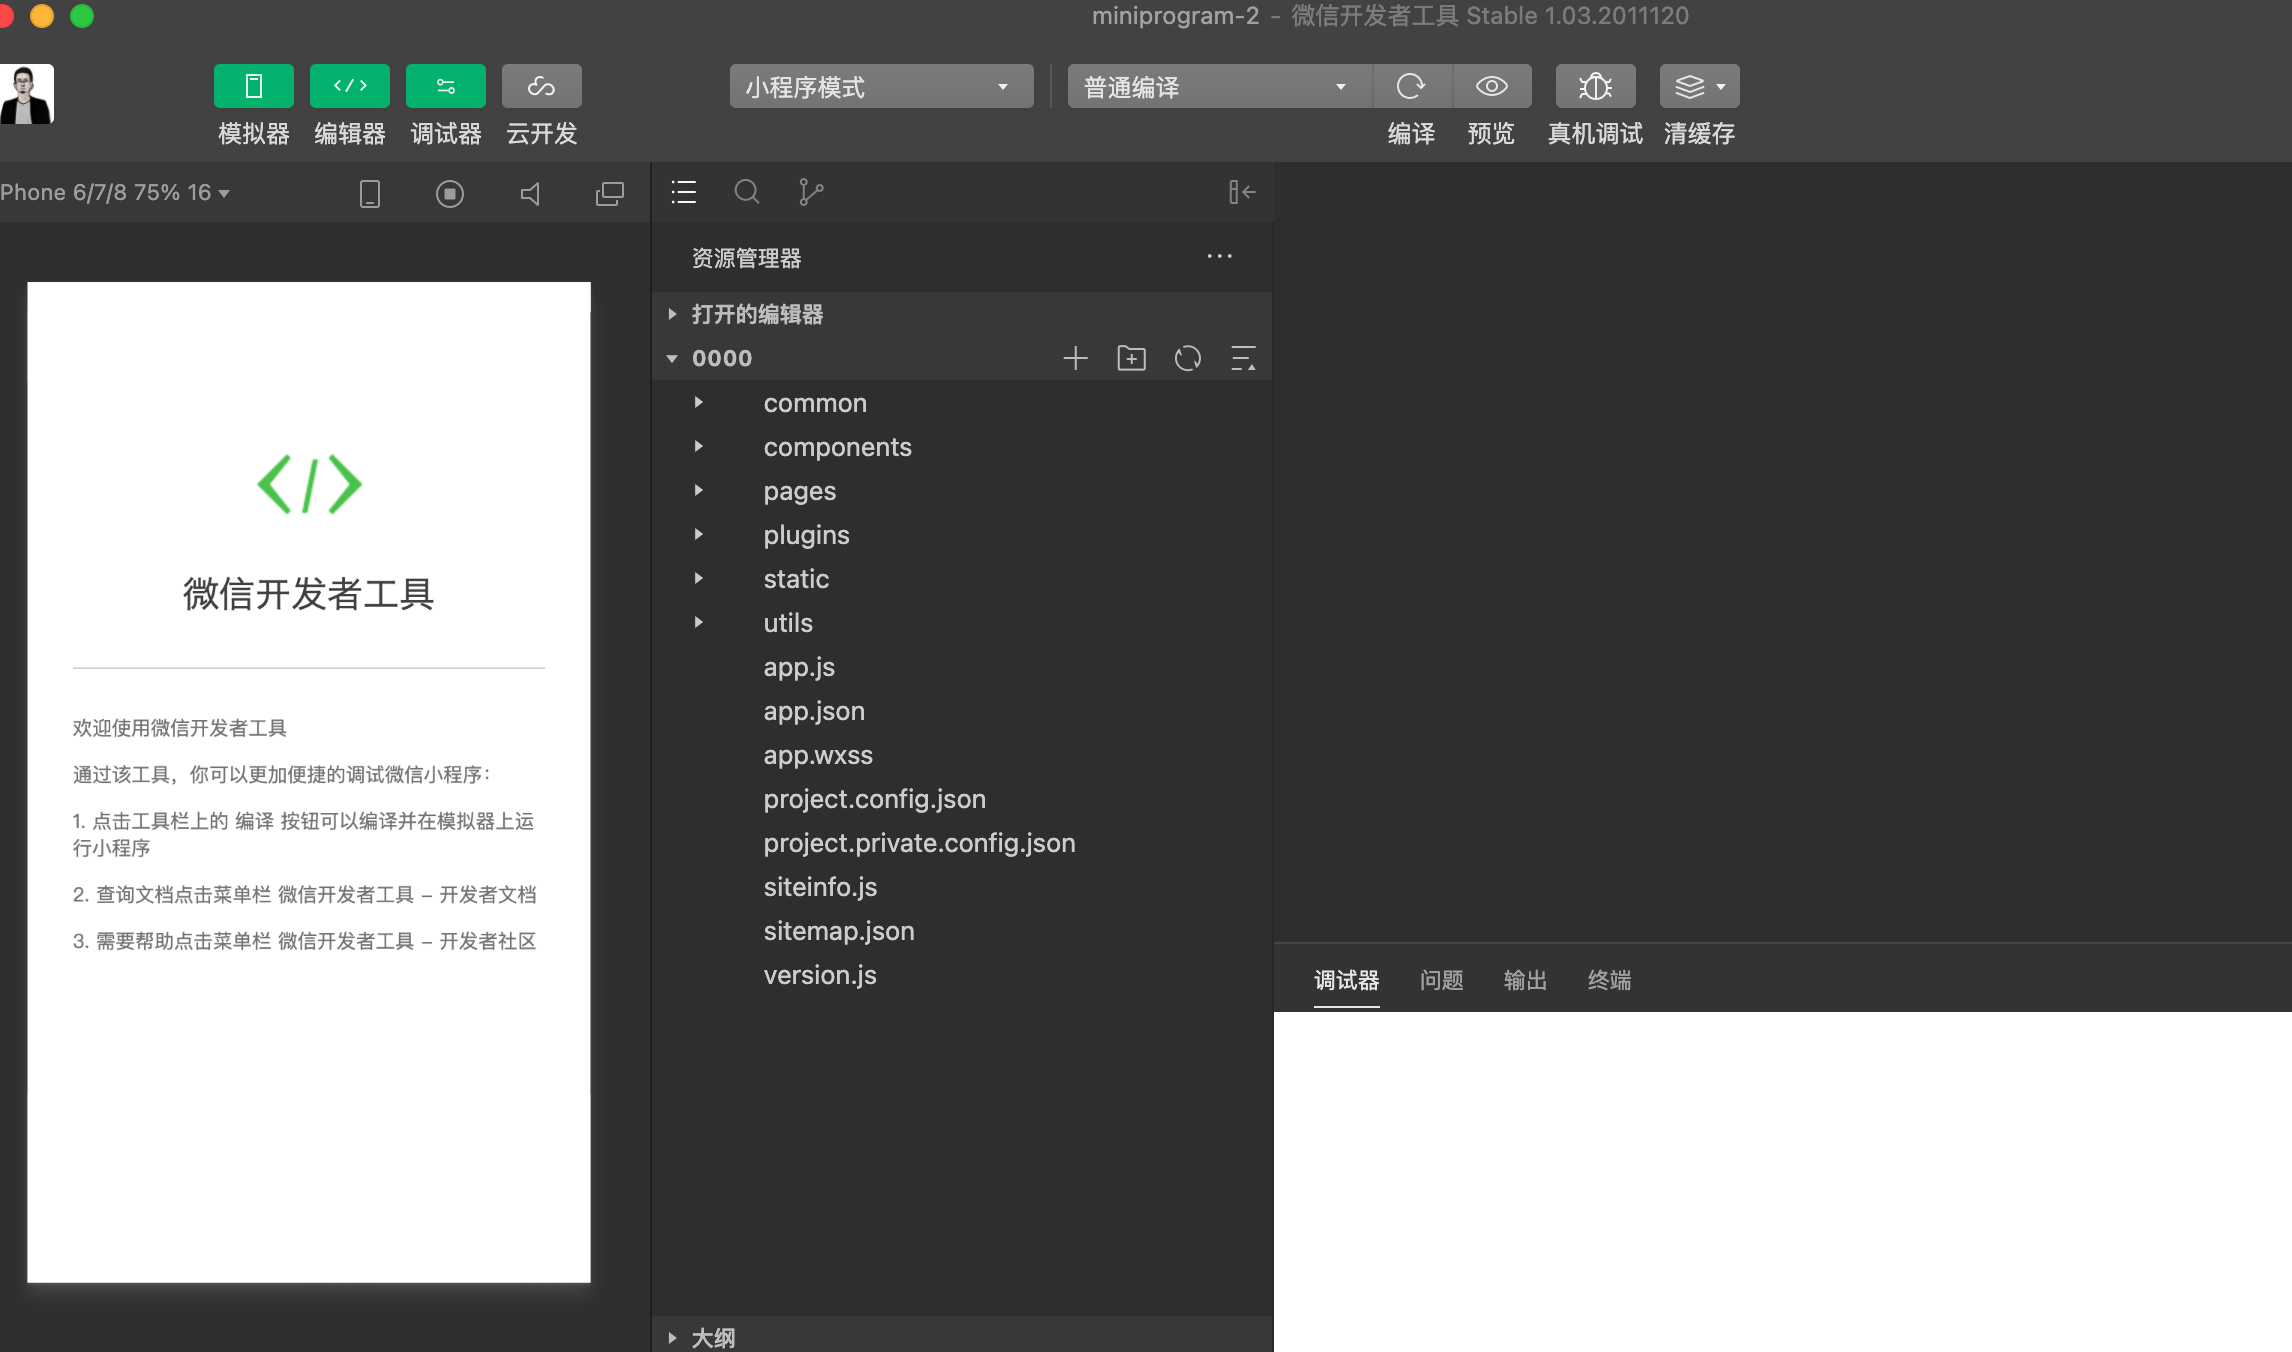Refresh the 0000 file tree

[x=1188, y=358]
